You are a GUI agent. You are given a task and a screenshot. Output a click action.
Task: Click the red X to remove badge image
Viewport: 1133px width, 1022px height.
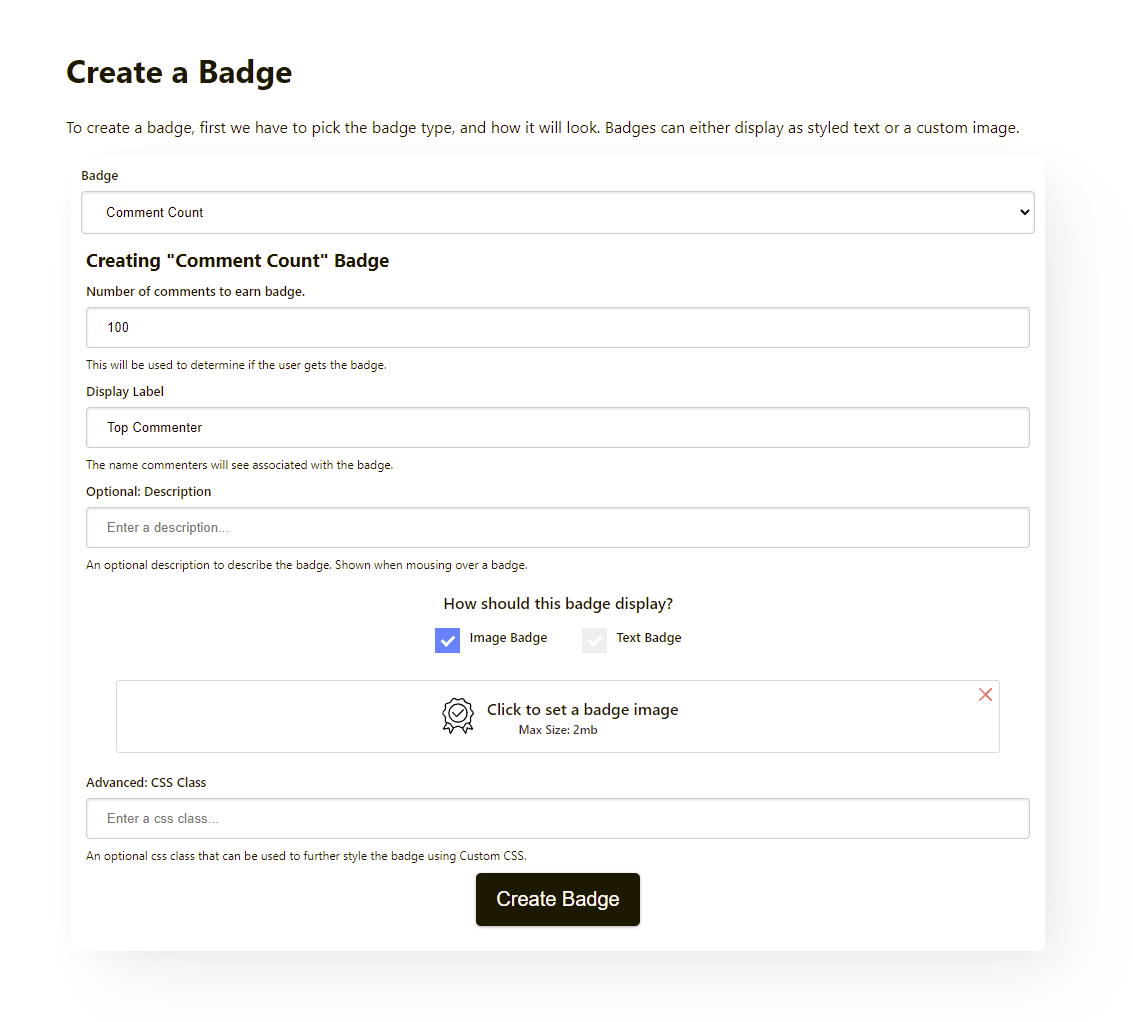pyautogui.click(x=985, y=694)
